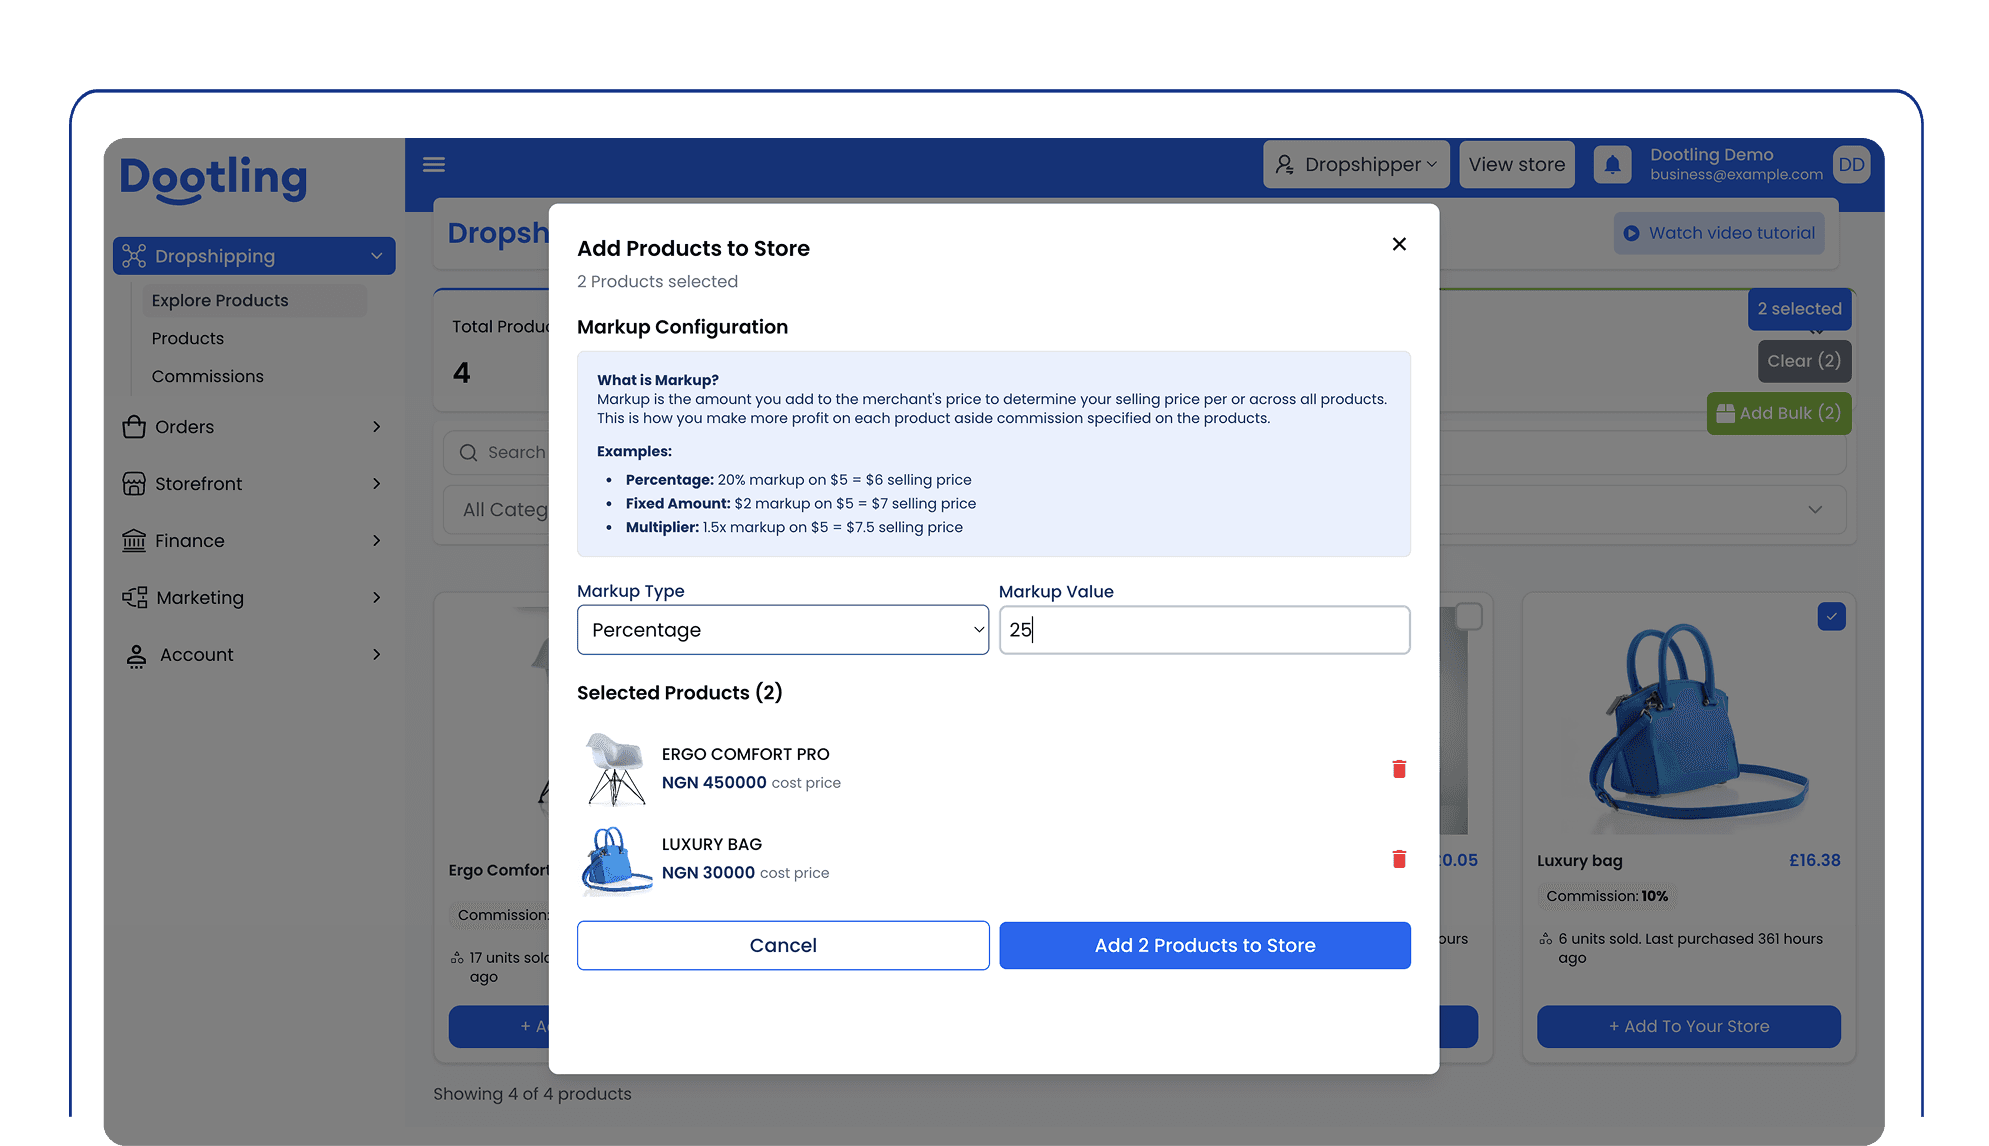Click the search magnifier icon
Viewport: 1989px width, 1146px height.
coord(468,452)
